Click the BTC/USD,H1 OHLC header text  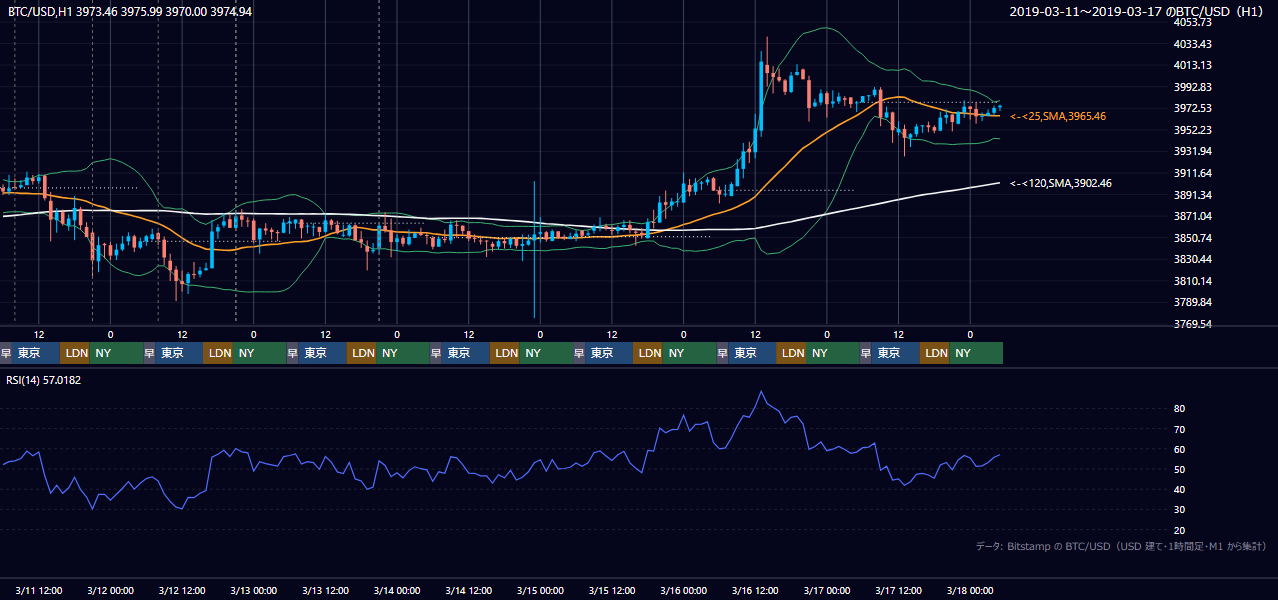coord(130,12)
